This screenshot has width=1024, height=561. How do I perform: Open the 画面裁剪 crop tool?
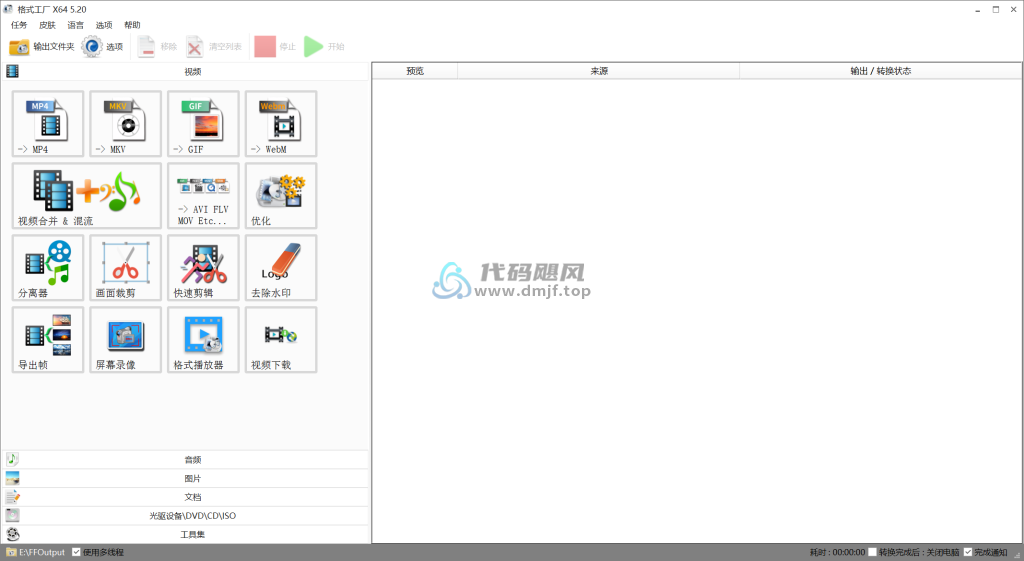tap(125, 267)
